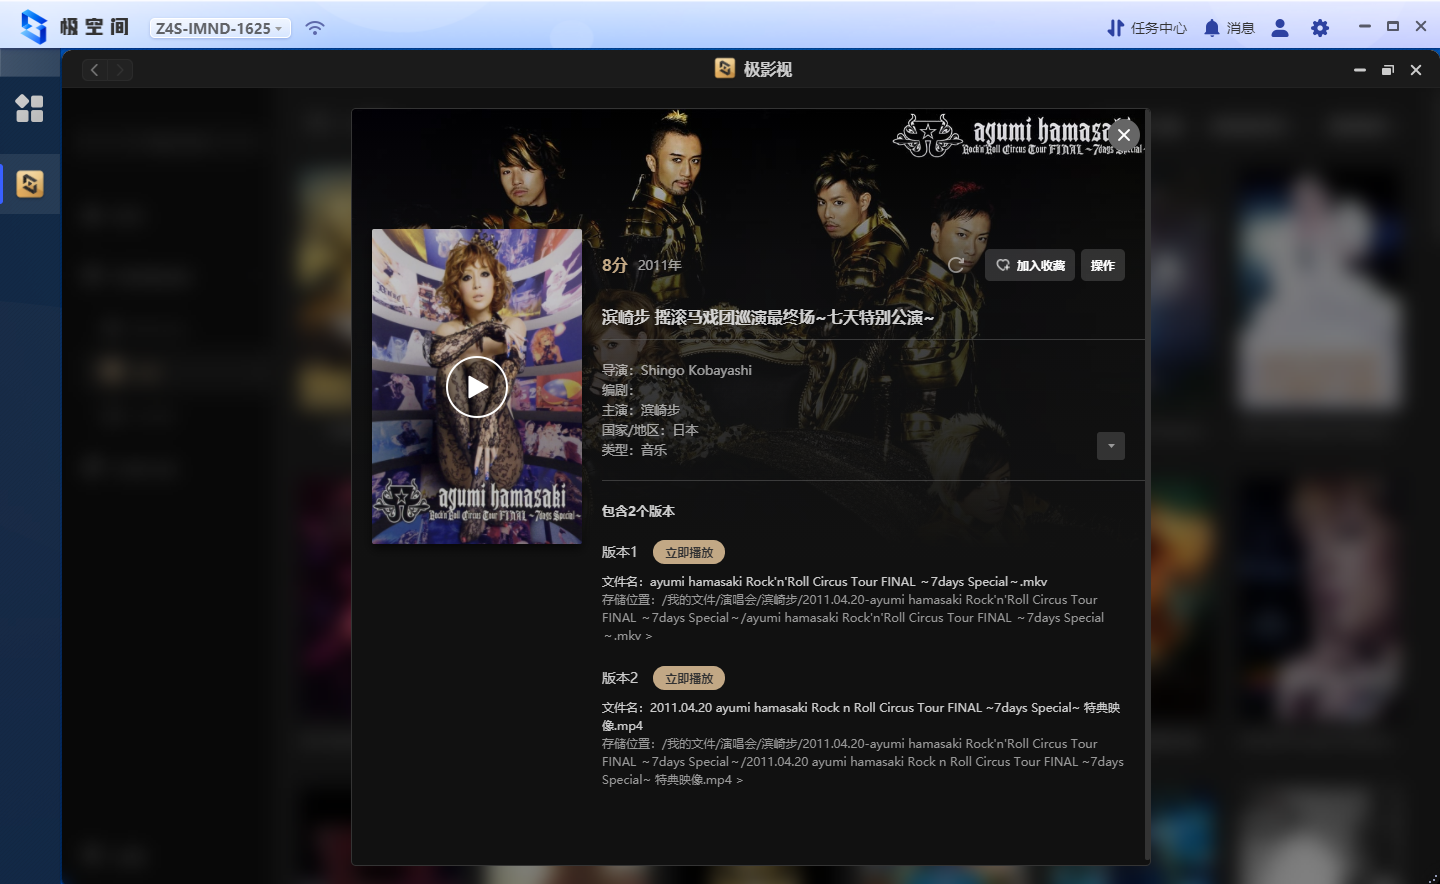
Task: Click 国家/地区：日本 text
Action: [x=650, y=430]
